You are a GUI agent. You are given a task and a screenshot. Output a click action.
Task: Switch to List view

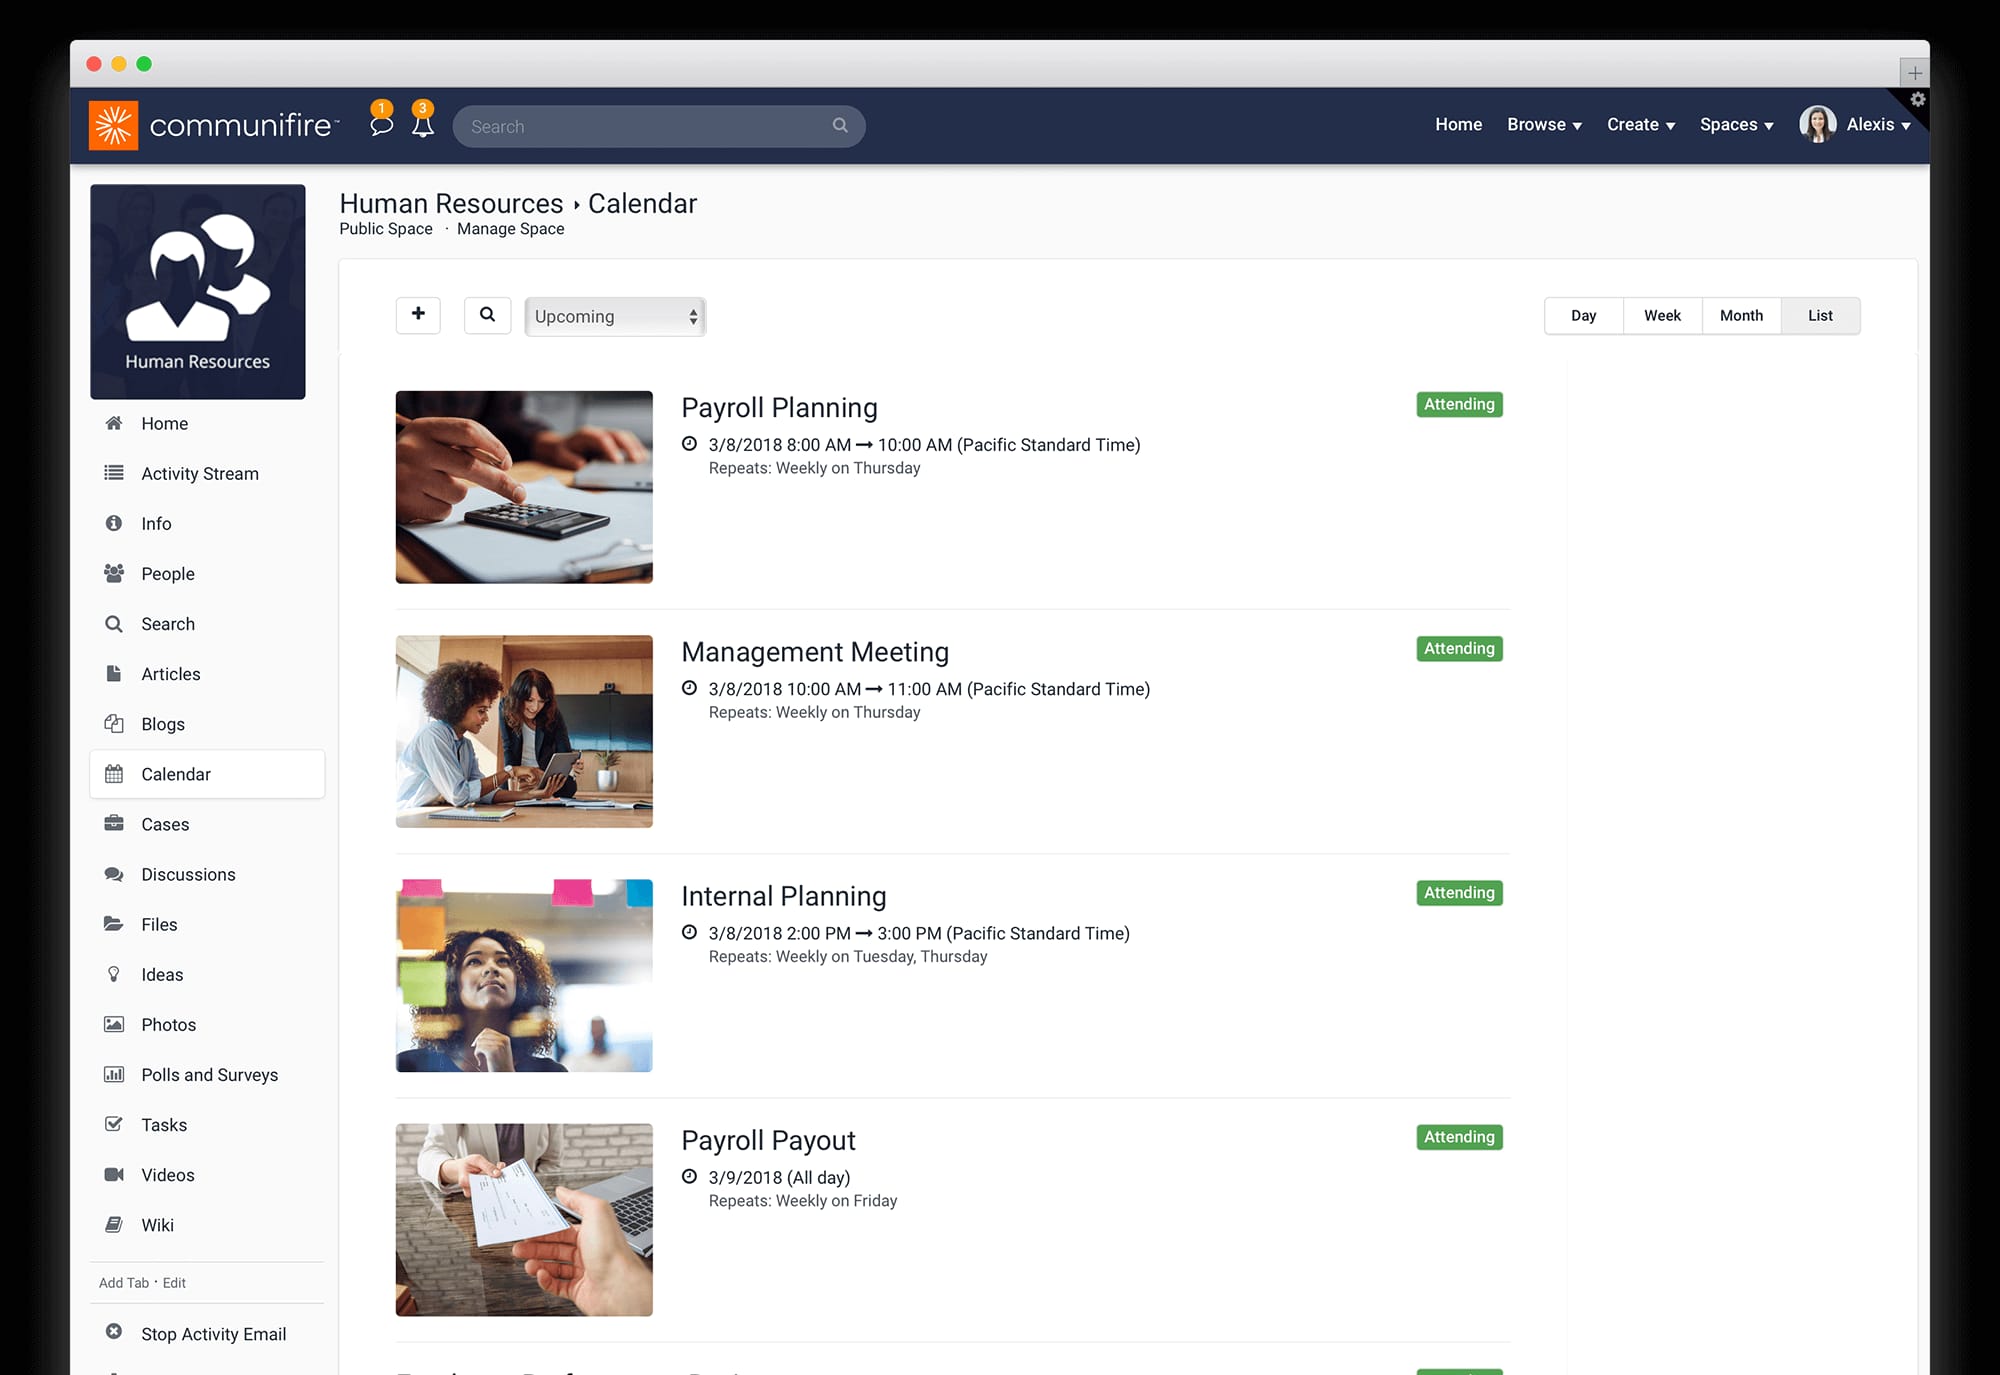coord(1820,315)
